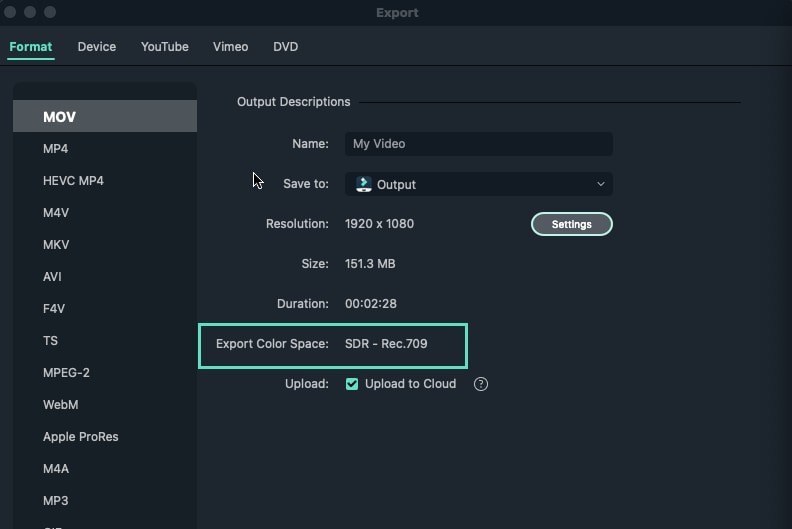The width and height of the screenshot is (792, 529).
Task: Select MOV format in the list
Action: point(105,117)
